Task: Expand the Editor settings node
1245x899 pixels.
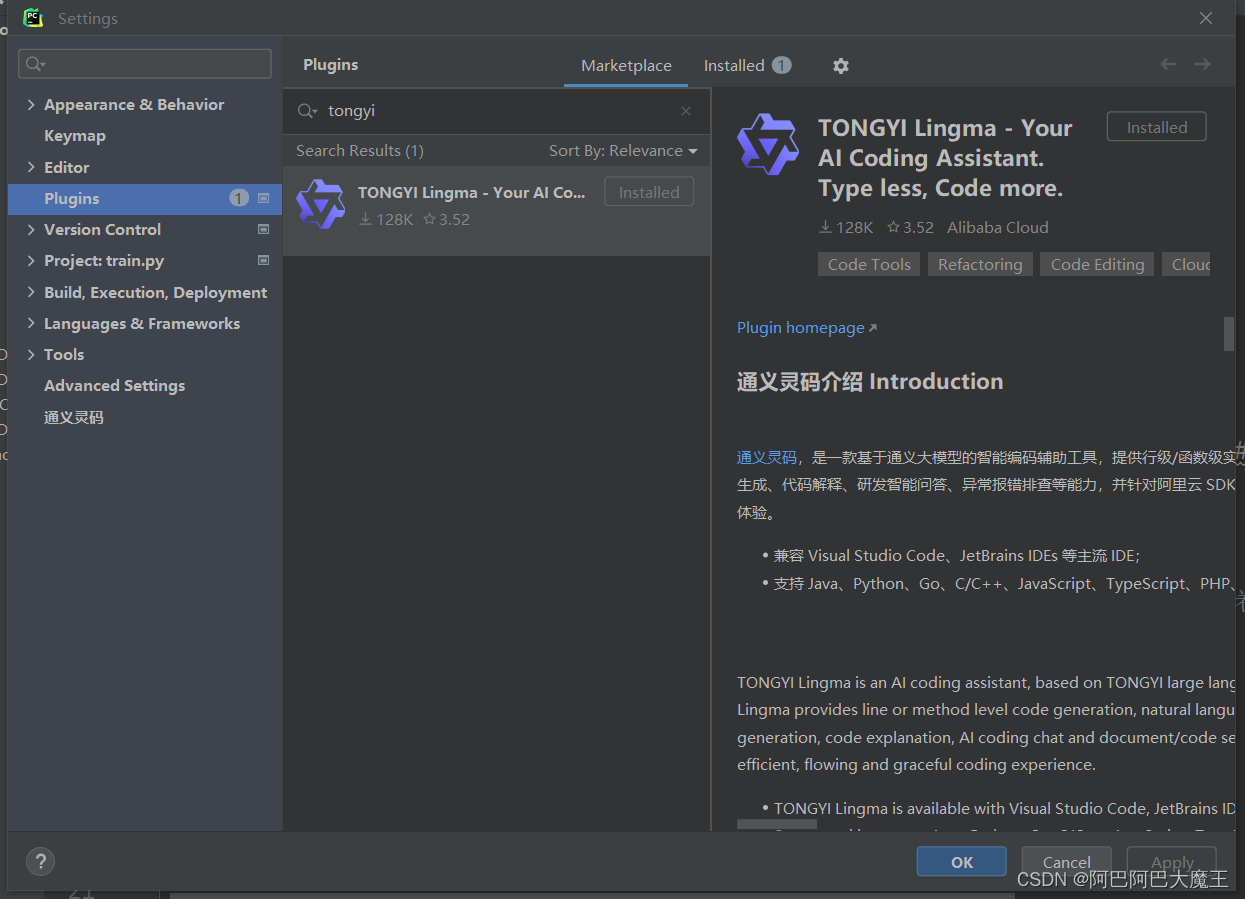Action: tap(31, 167)
